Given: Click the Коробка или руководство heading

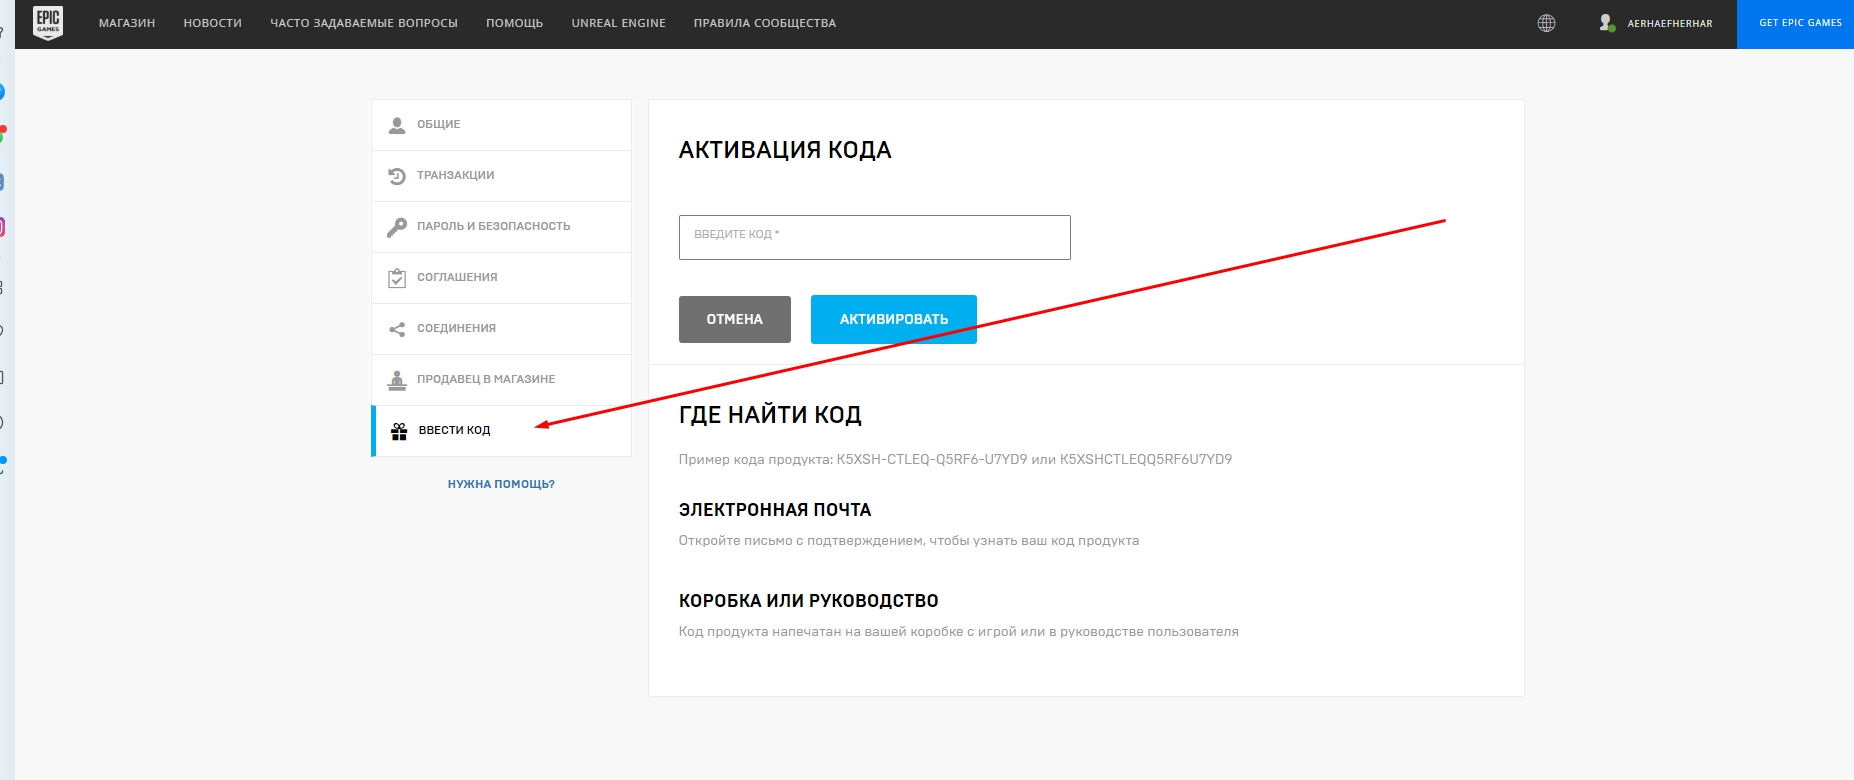Looking at the screenshot, I should coord(808,601).
